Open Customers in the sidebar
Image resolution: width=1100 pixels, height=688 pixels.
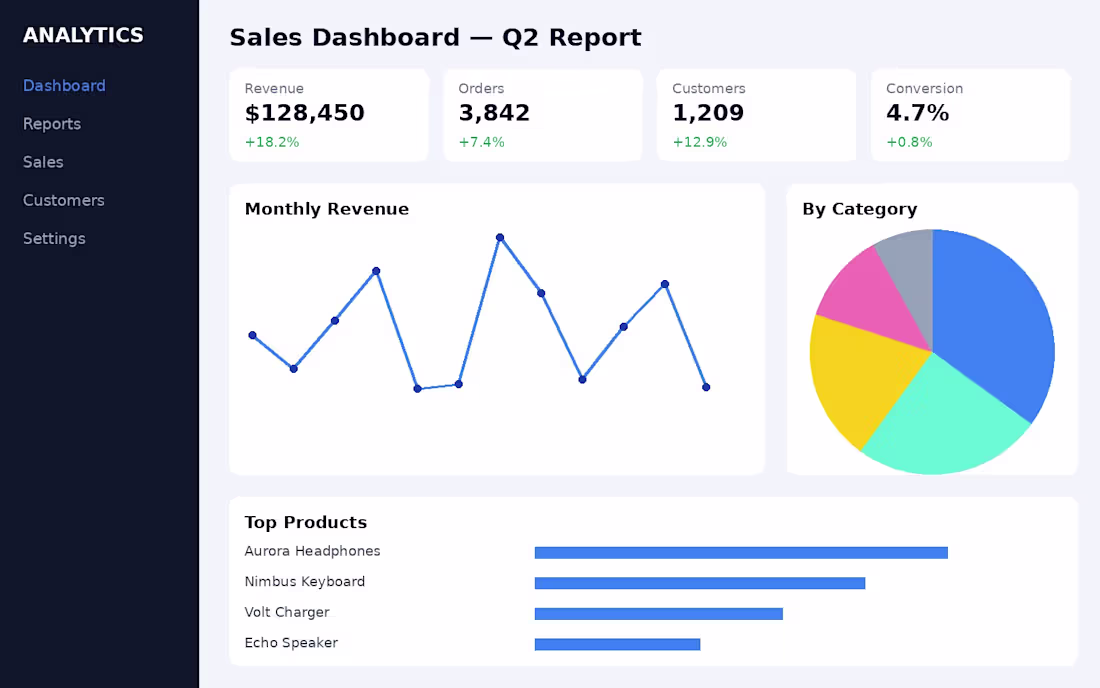(x=64, y=201)
